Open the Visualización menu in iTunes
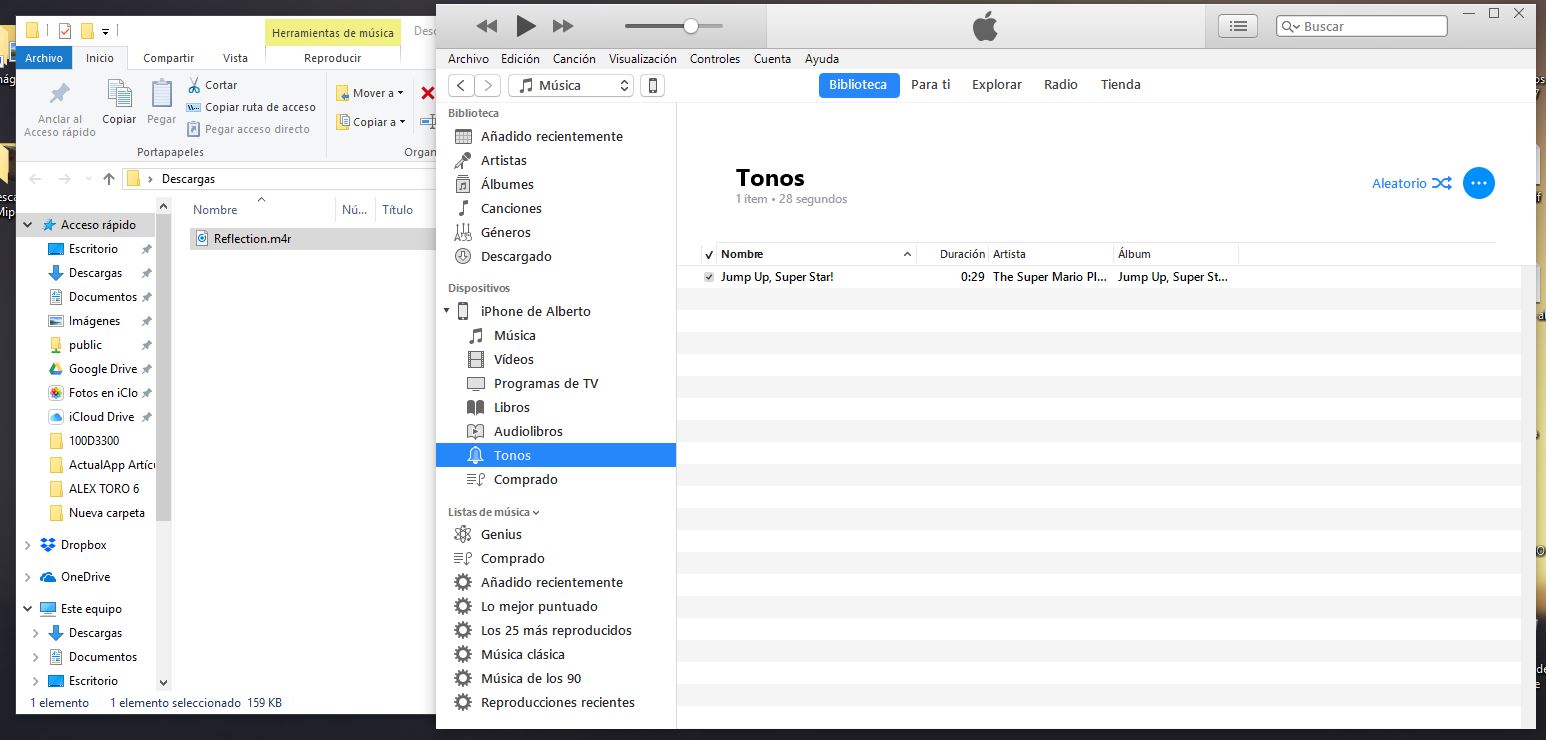1546x740 pixels. point(643,59)
